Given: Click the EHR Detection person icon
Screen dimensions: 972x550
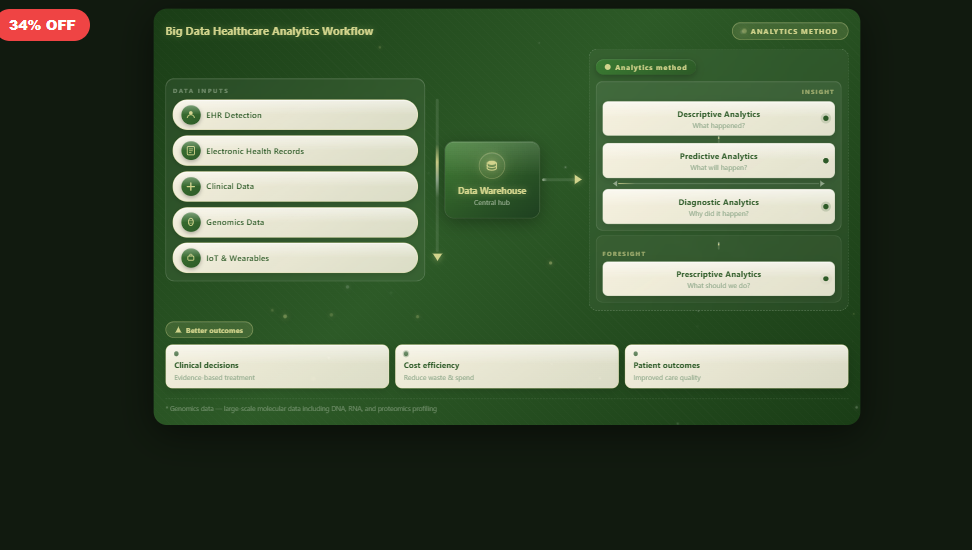Looking at the screenshot, I should tap(191, 115).
